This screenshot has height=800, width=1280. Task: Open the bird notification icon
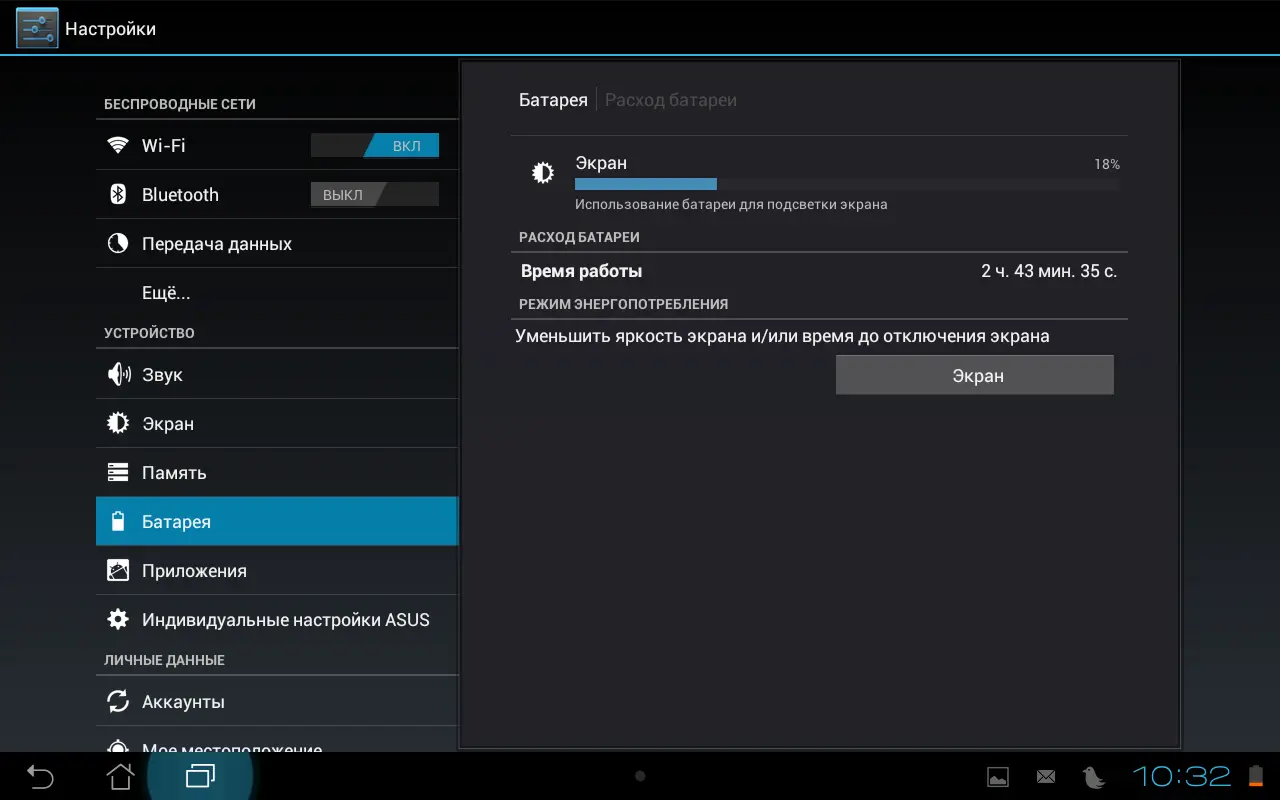tap(1093, 776)
